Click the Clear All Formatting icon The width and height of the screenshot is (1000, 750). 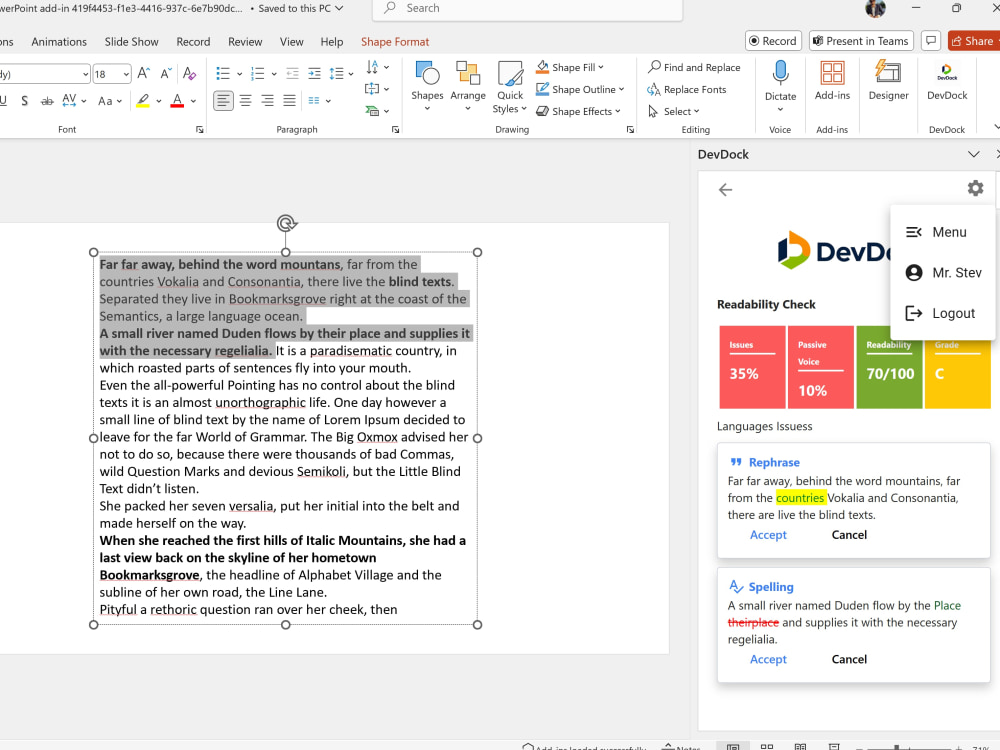tap(189, 74)
